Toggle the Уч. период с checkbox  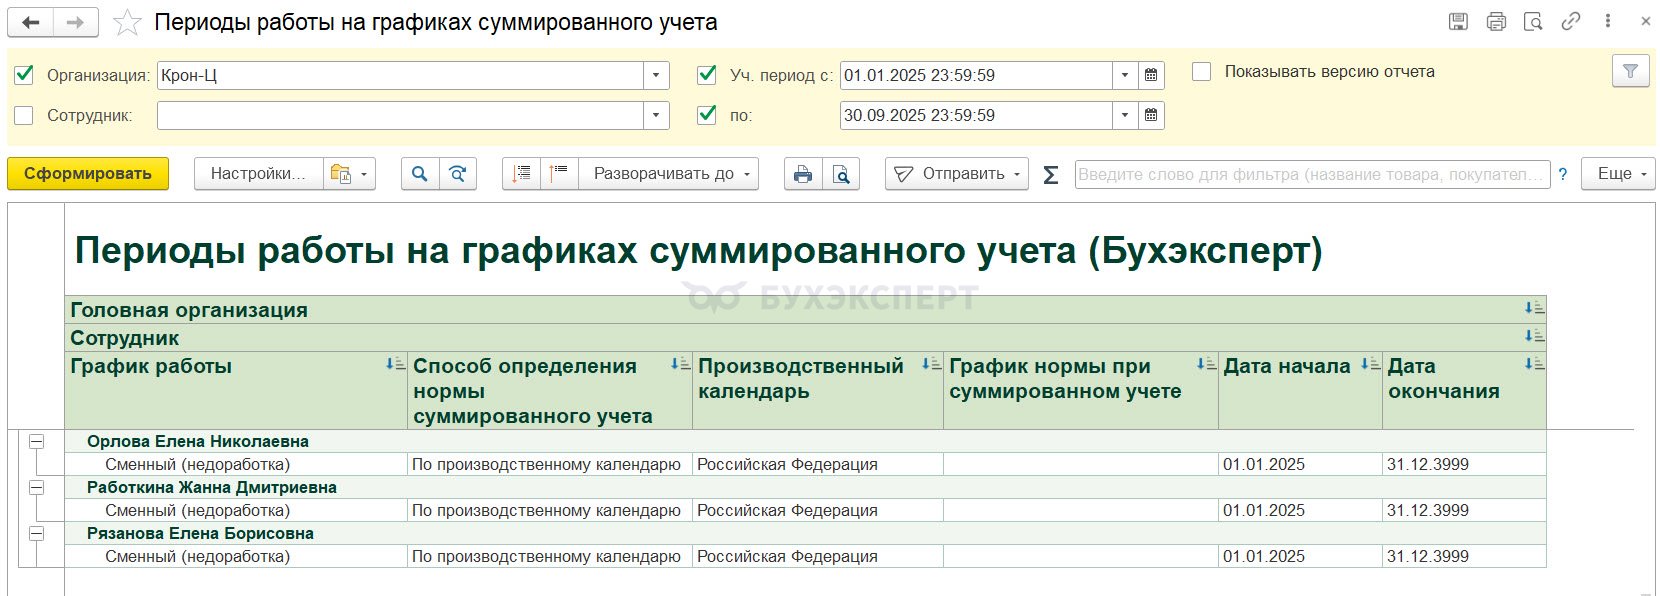click(x=707, y=74)
